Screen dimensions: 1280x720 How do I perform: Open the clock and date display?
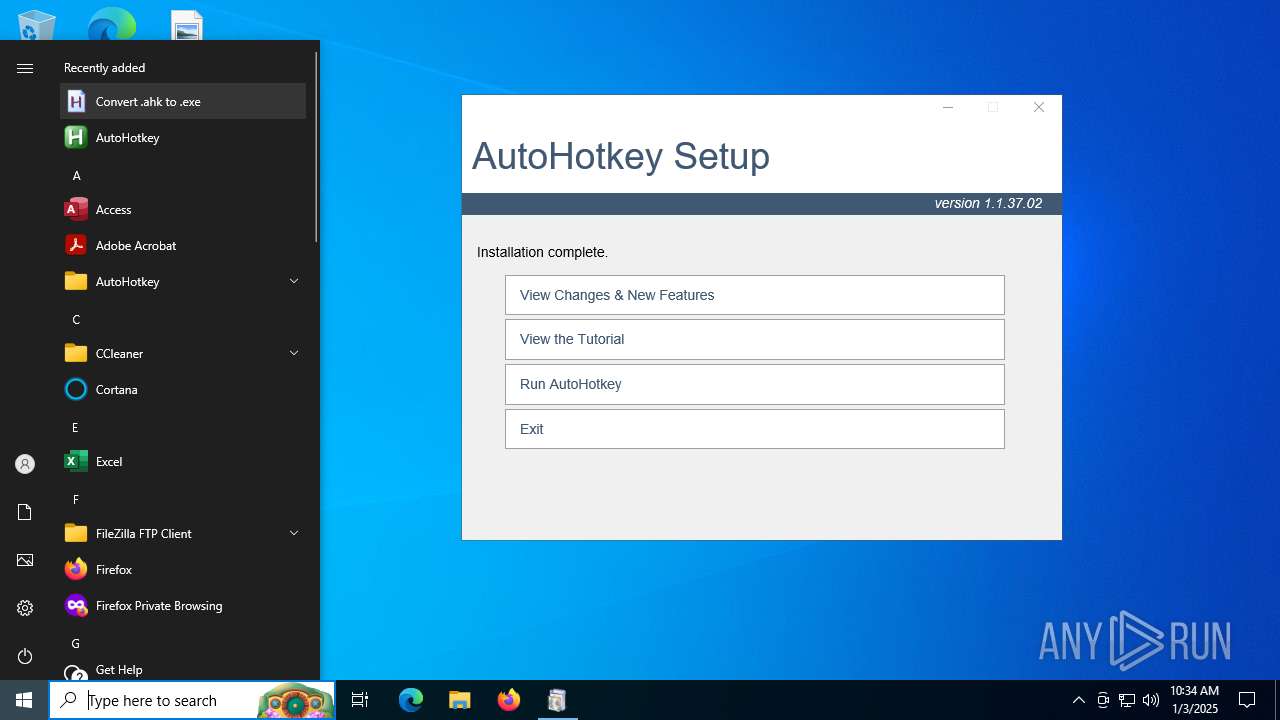pos(1194,700)
